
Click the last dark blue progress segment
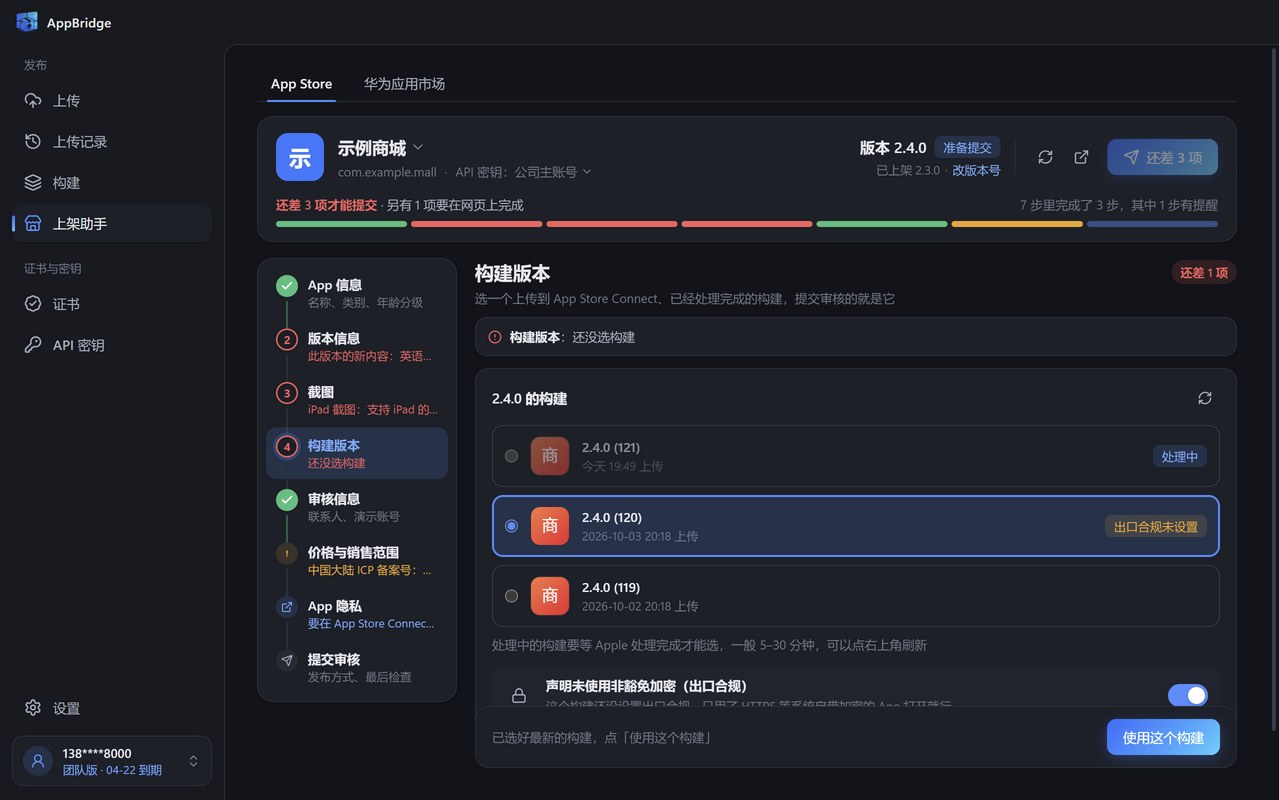[1152, 224]
